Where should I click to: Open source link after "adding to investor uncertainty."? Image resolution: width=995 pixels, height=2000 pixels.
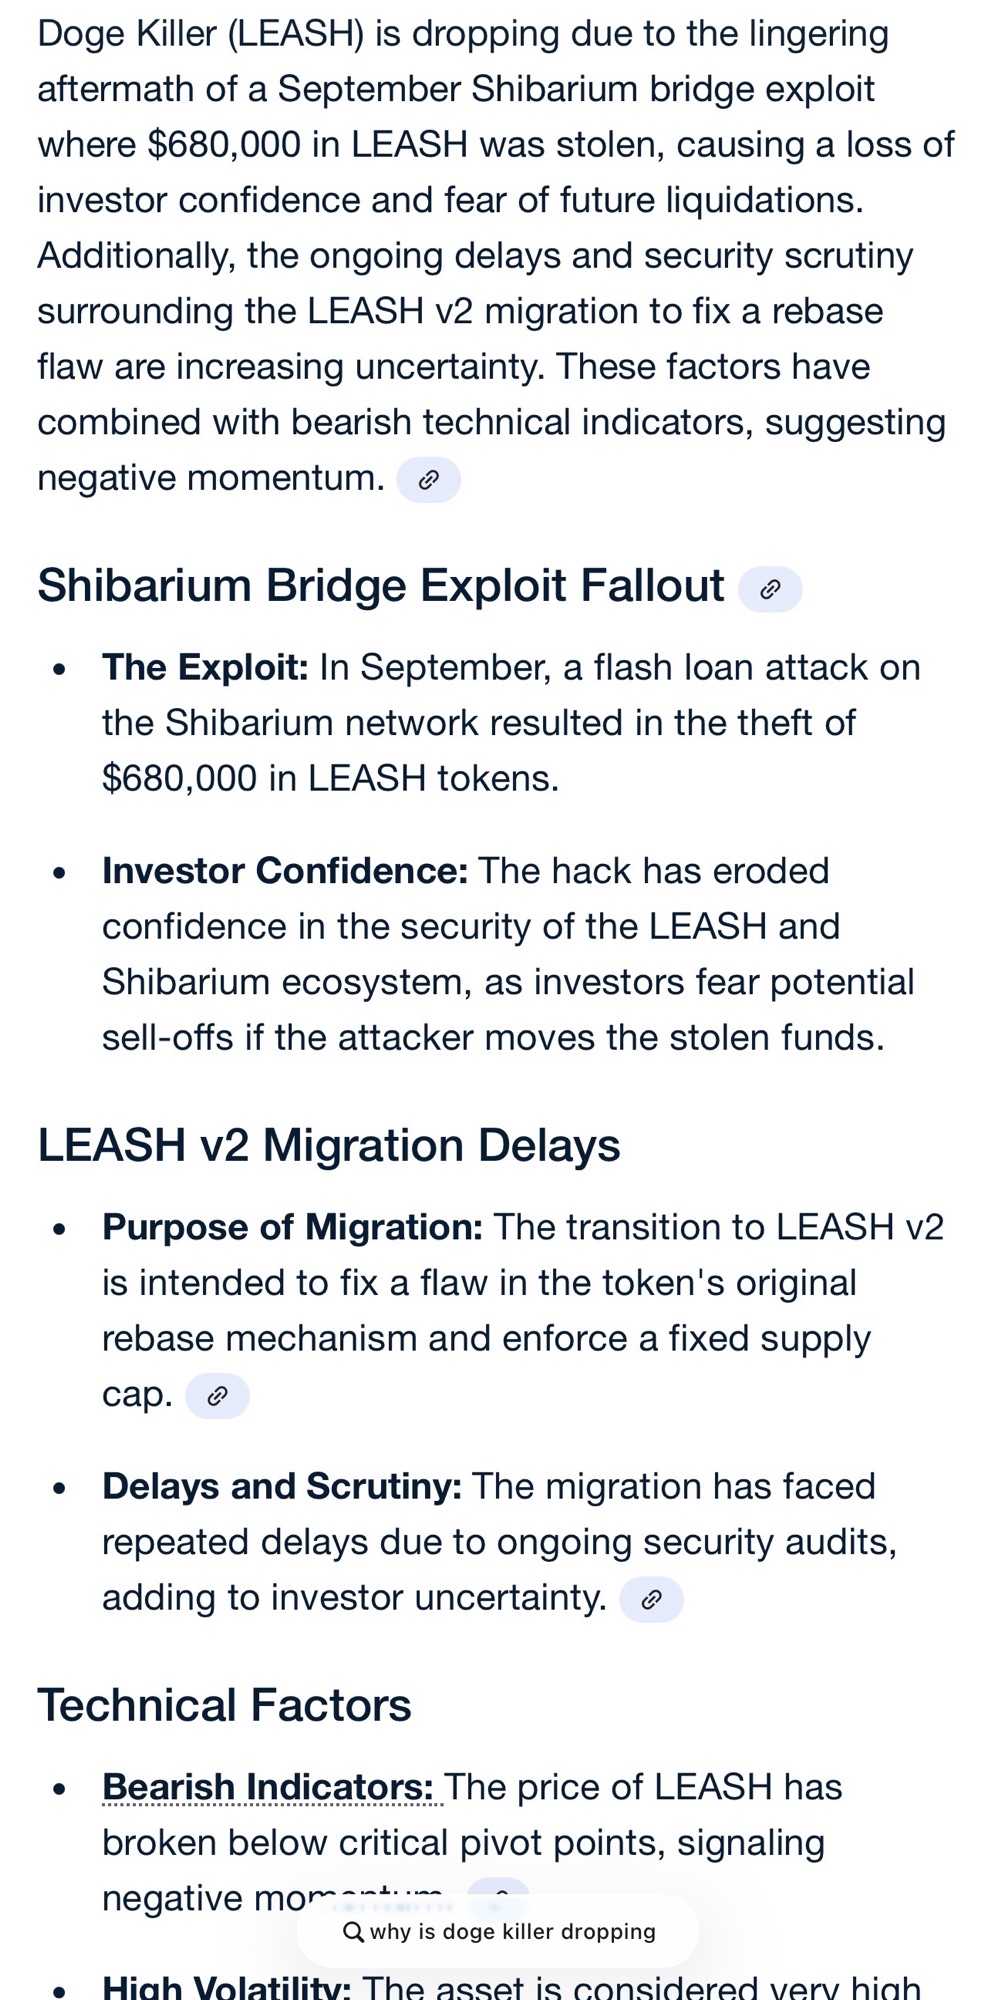651,1600
